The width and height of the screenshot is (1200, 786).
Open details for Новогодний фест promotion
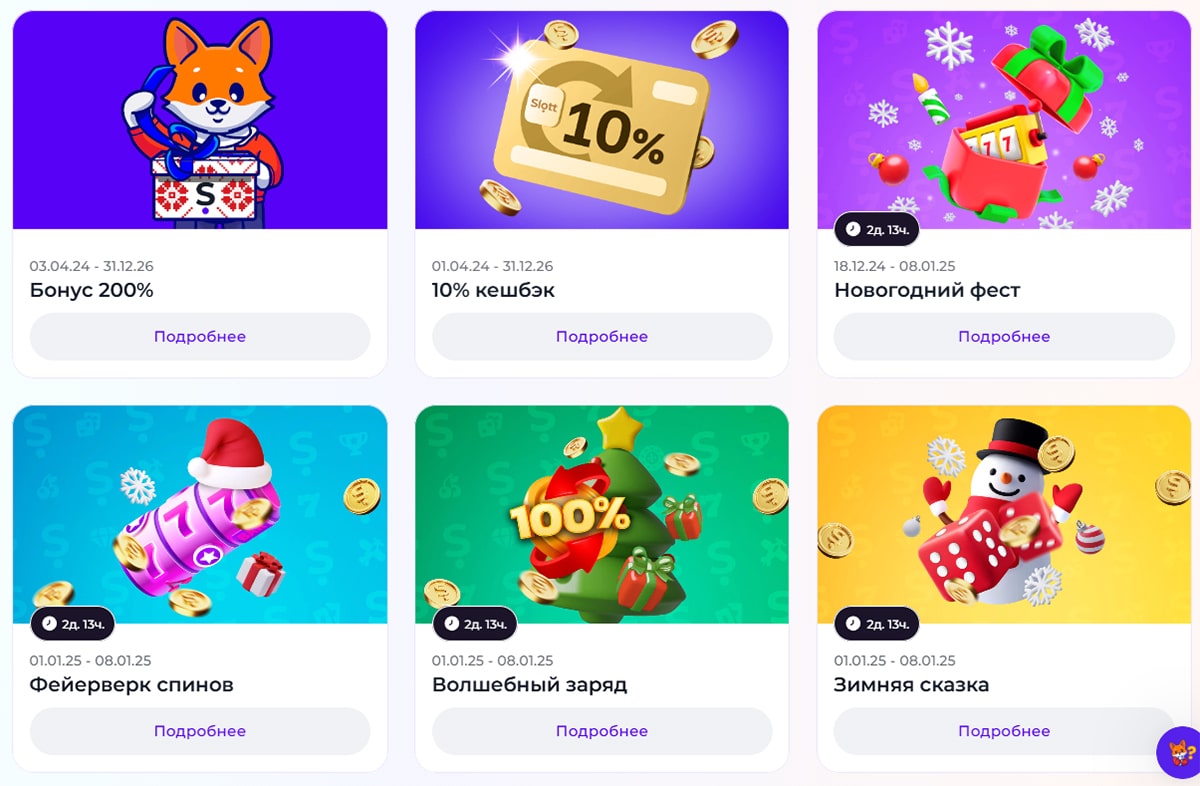[x=1004, y=336]
